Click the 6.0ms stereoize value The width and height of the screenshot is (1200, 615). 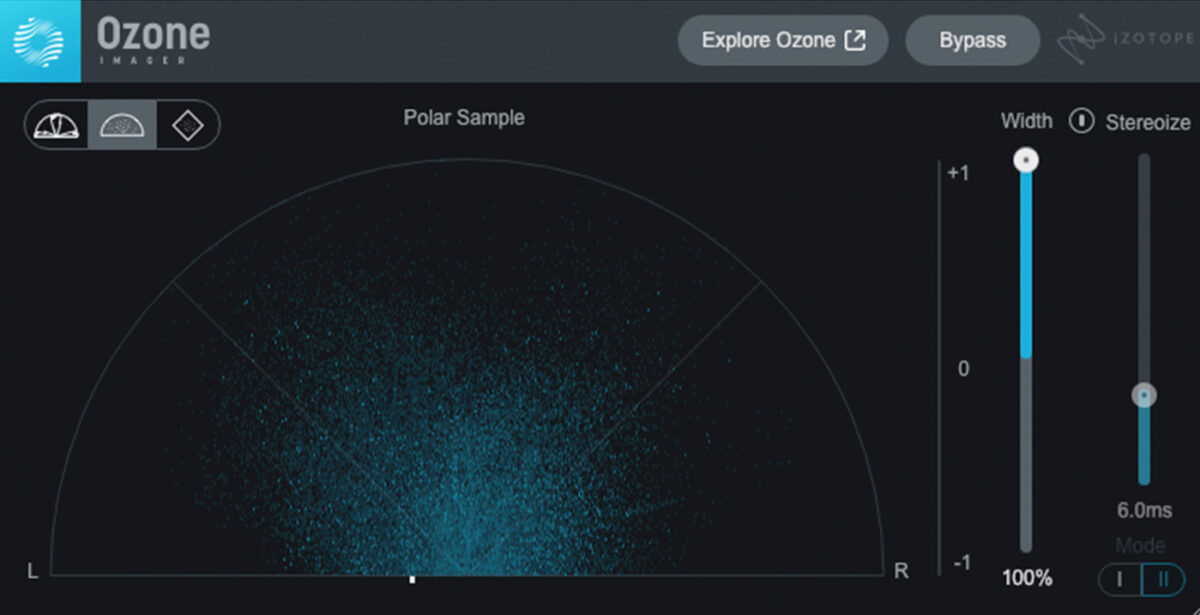tap(1144, 511)
